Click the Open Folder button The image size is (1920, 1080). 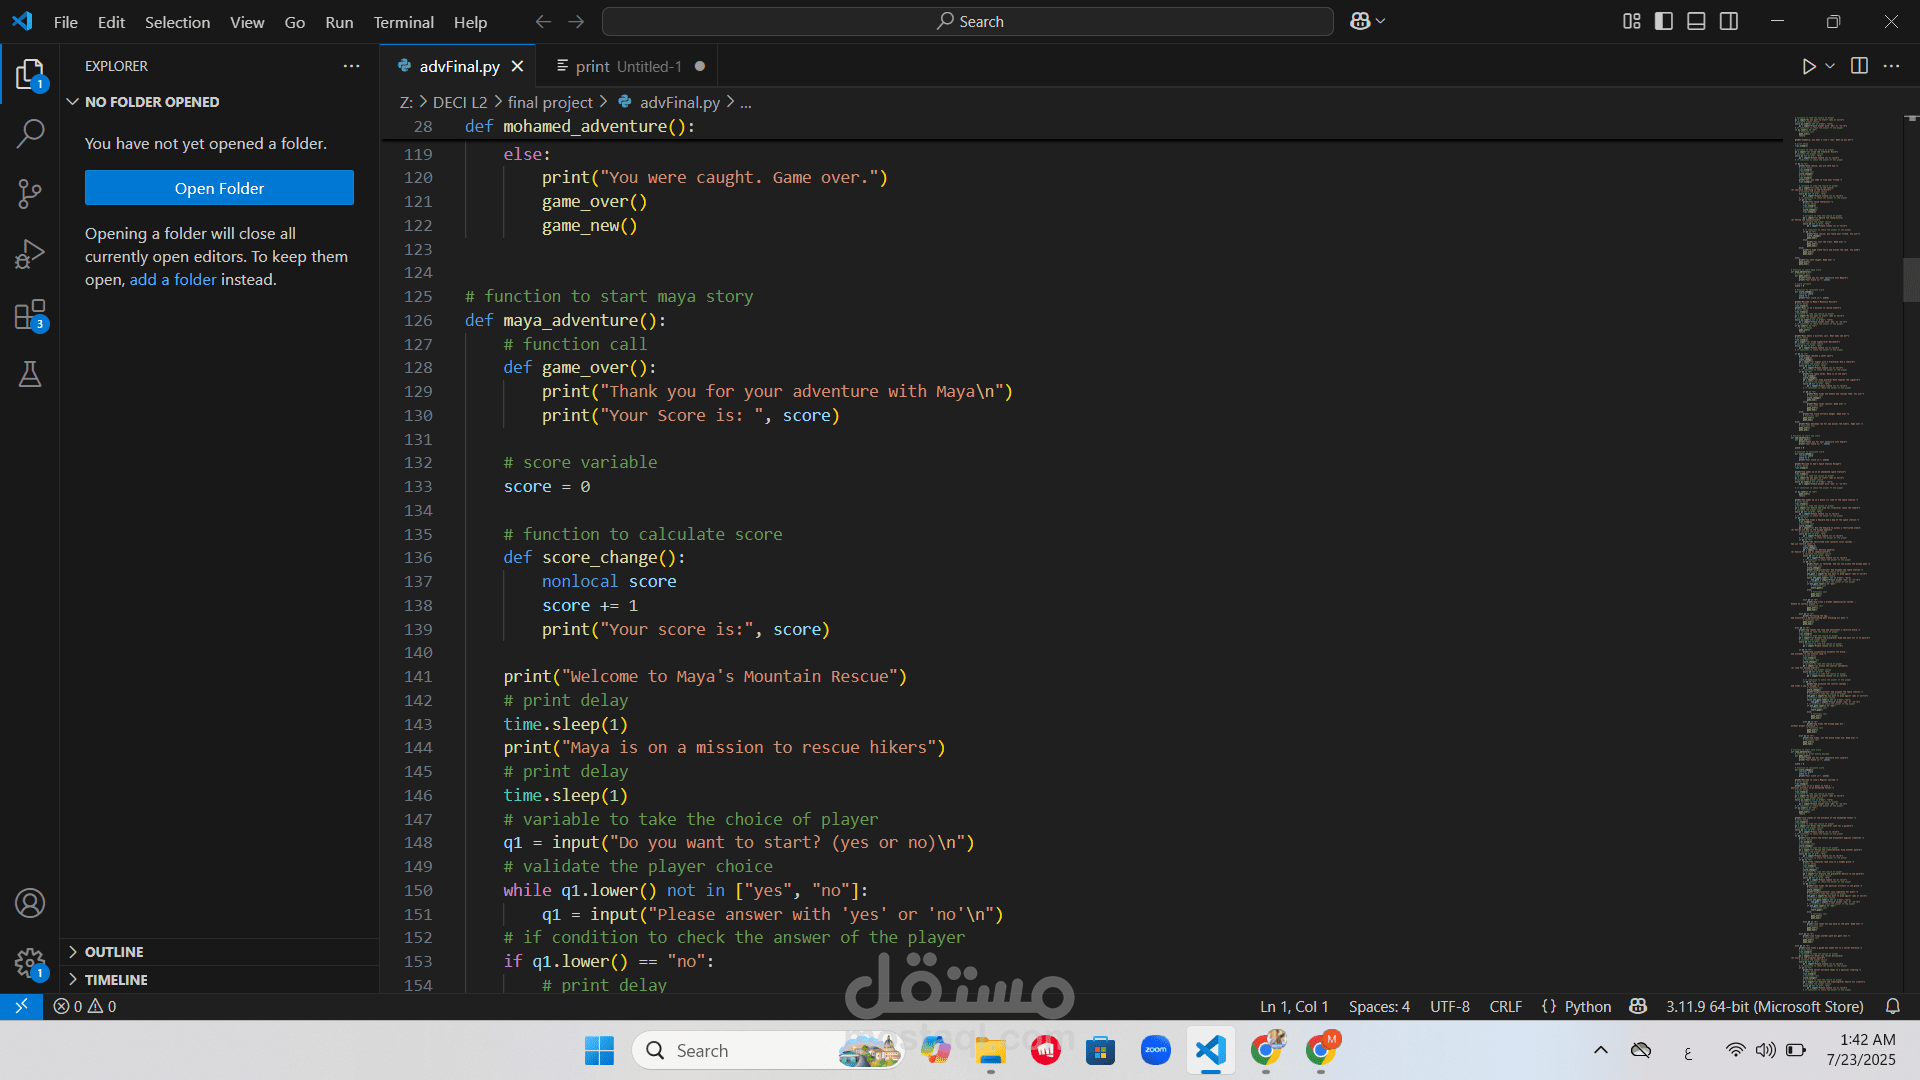(x=219, y=188)
